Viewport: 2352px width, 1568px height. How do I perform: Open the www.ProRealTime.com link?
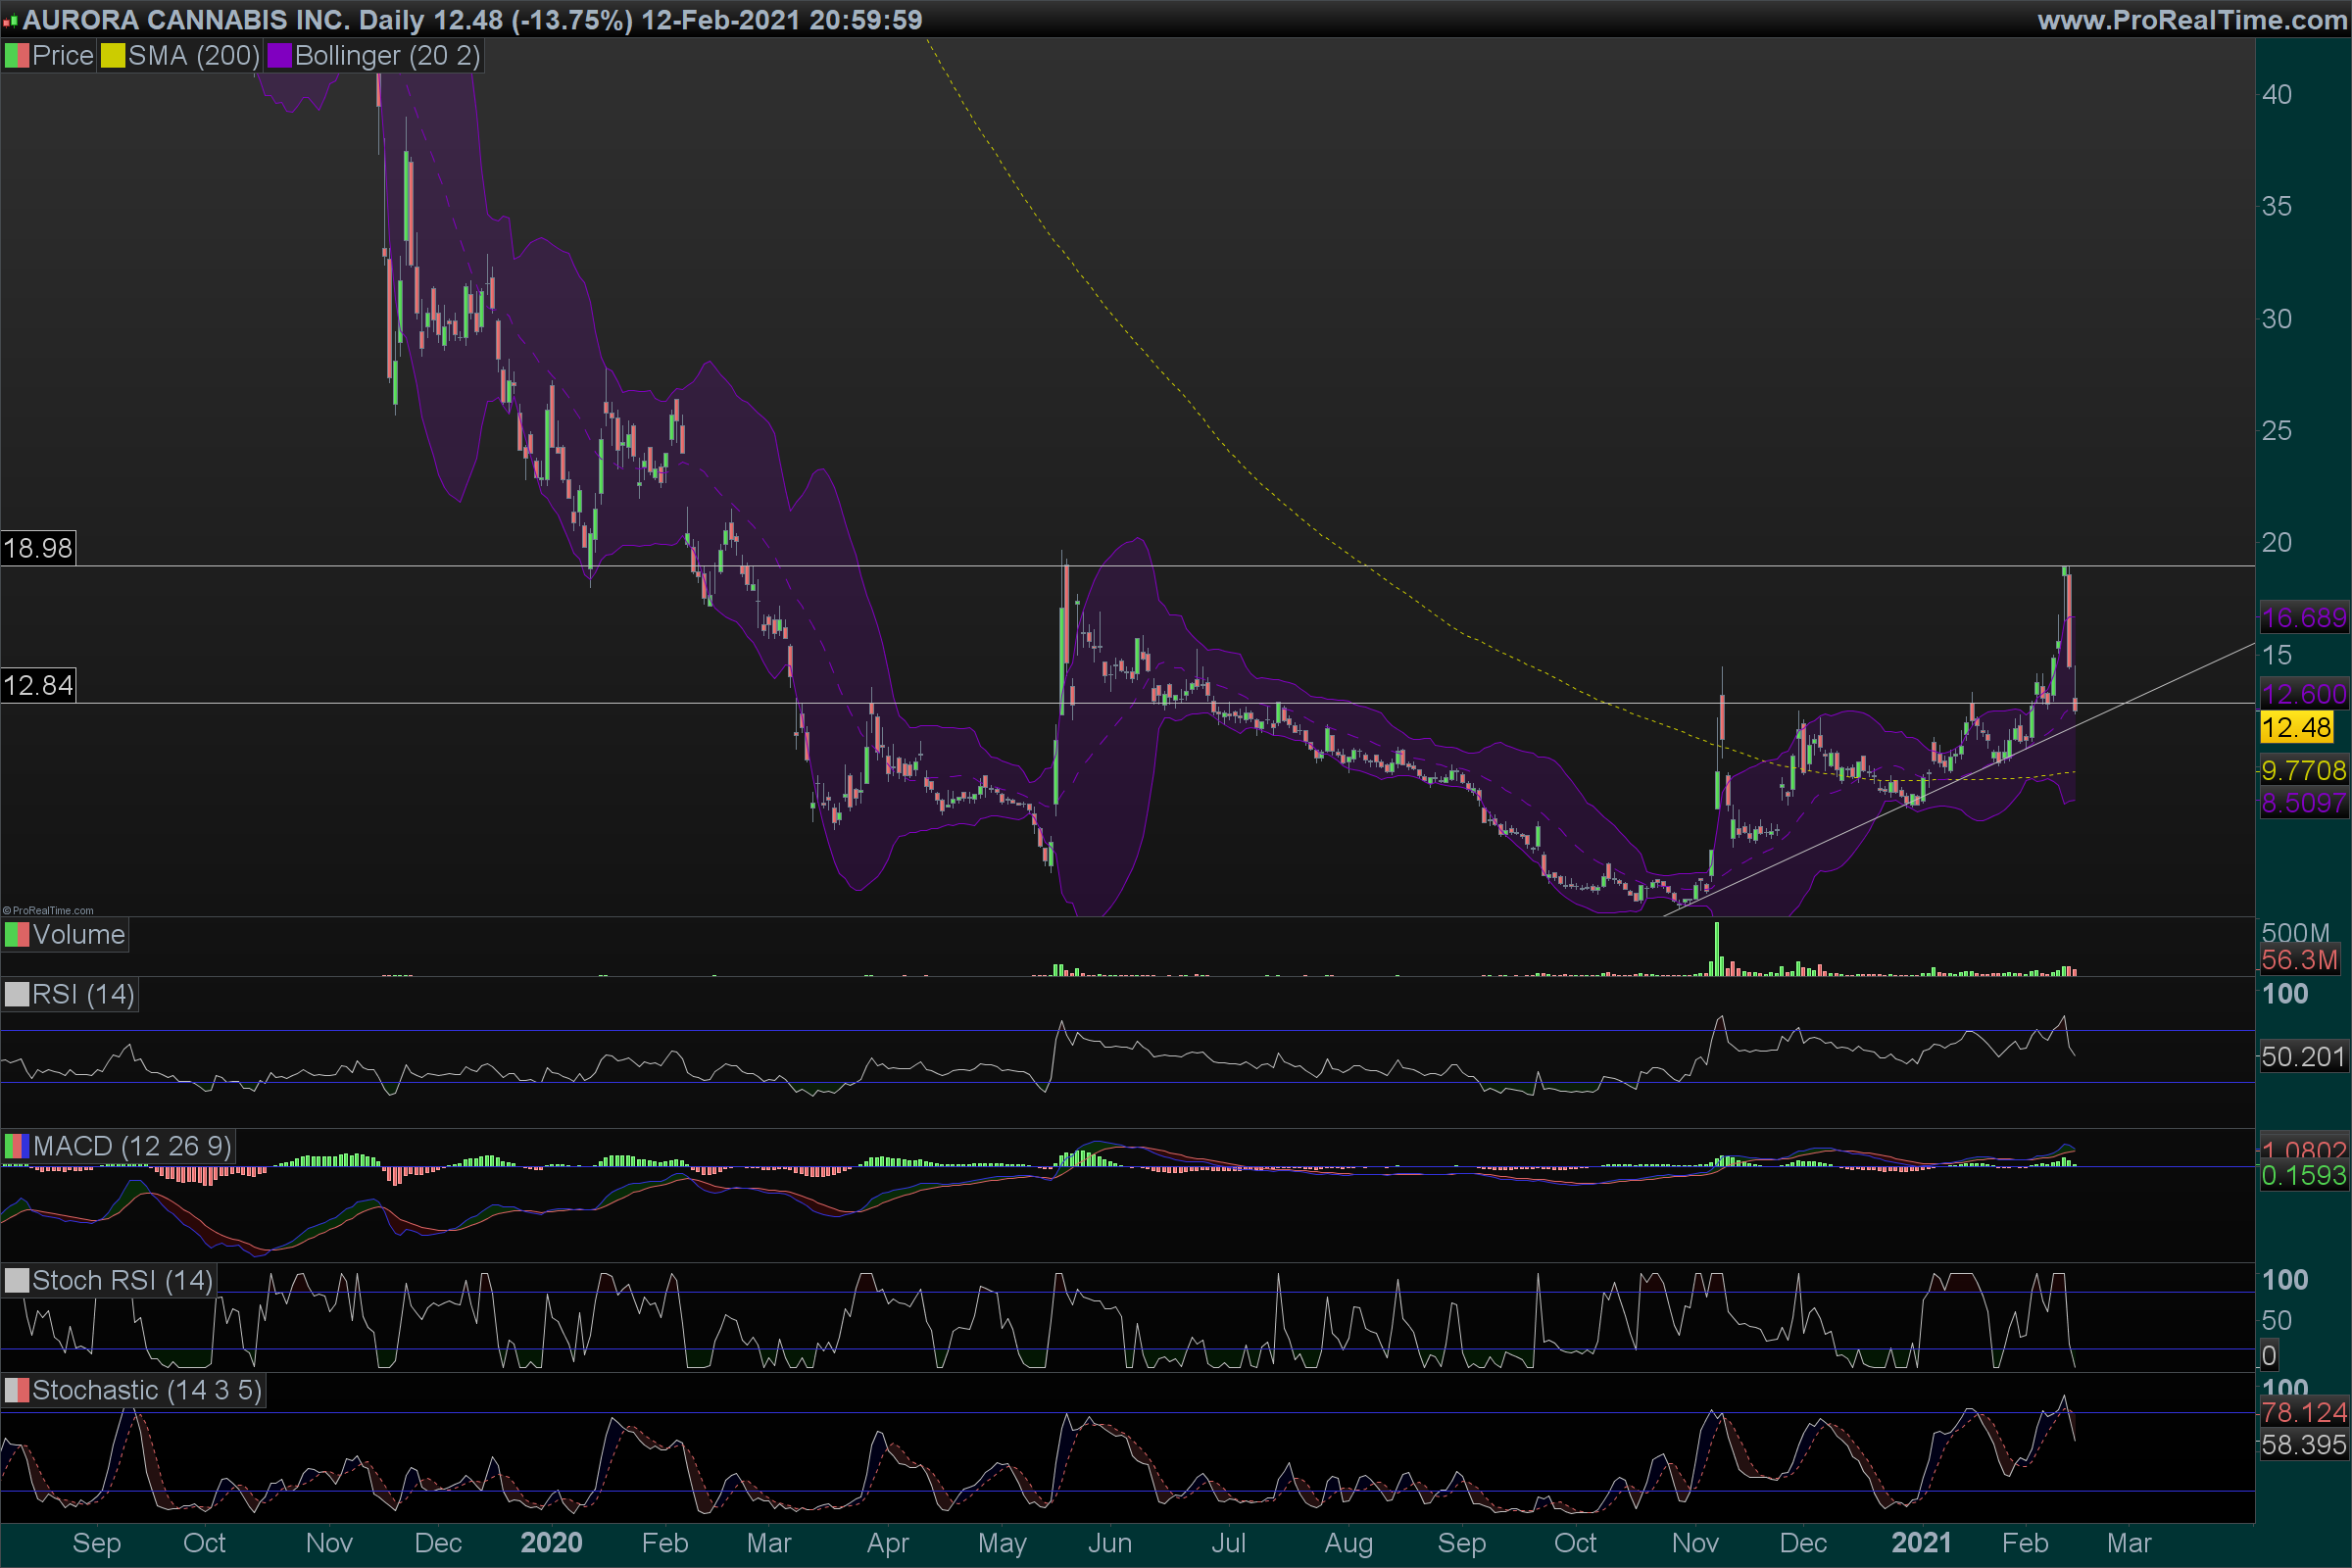pos(2191,20)
